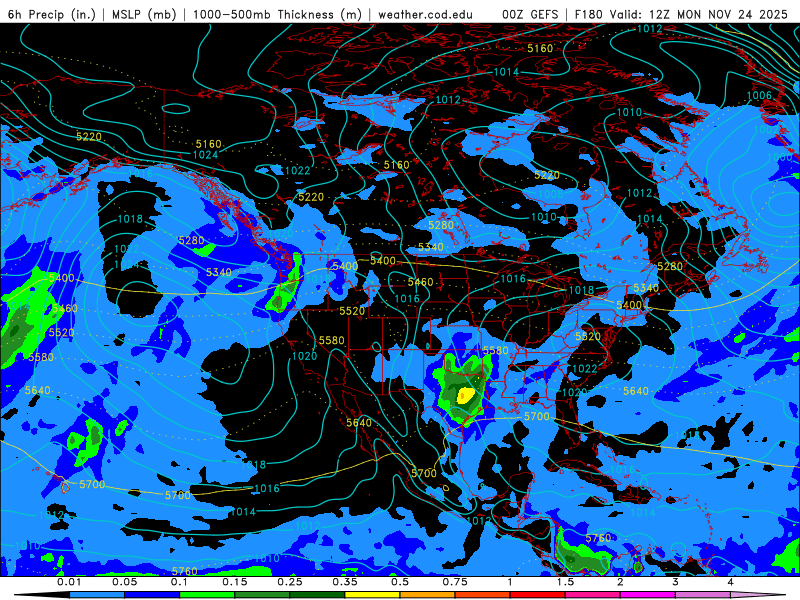Click the red 1–1.5 legend swatch
The image size is (800, 600).
coord(538,595)
